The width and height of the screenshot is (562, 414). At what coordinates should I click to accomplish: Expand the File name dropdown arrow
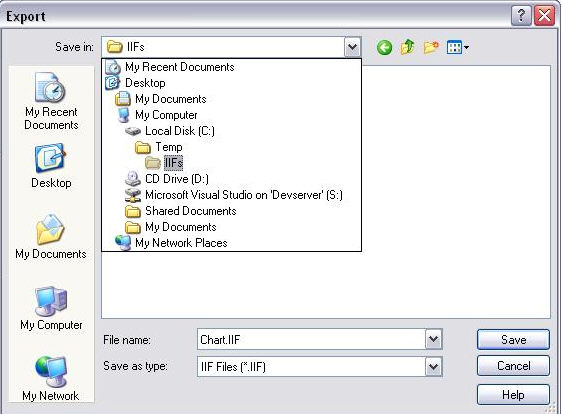point(433,339)
